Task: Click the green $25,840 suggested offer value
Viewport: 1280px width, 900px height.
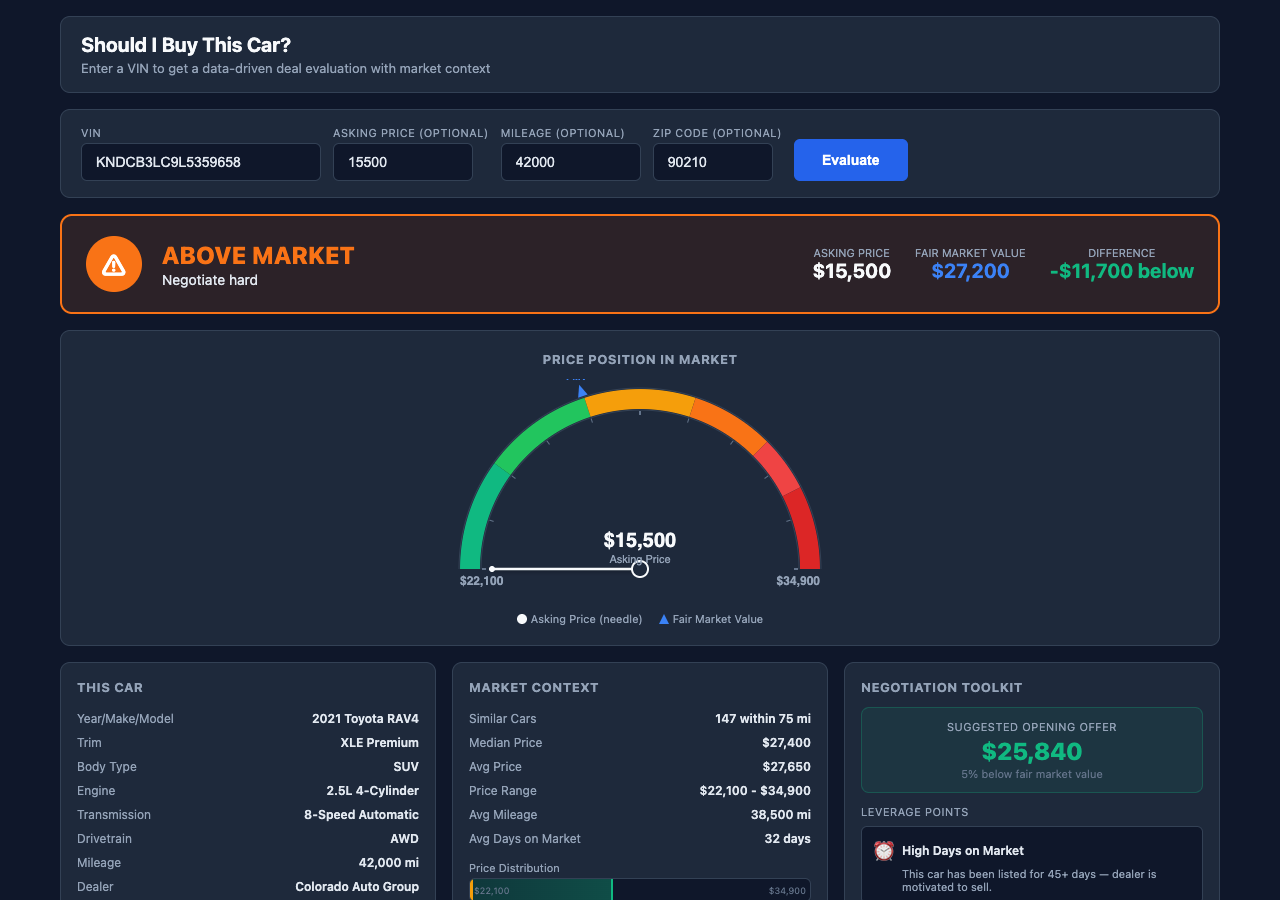Action: point(1031,751)
